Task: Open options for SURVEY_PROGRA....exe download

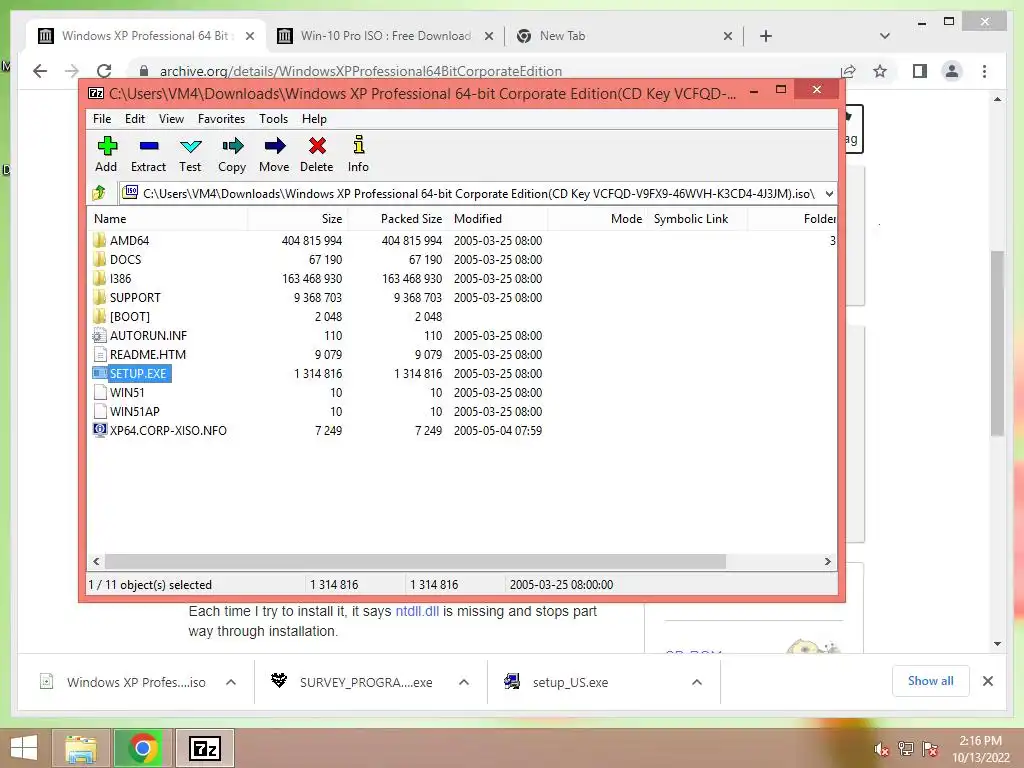Action: tap(464, 682)
